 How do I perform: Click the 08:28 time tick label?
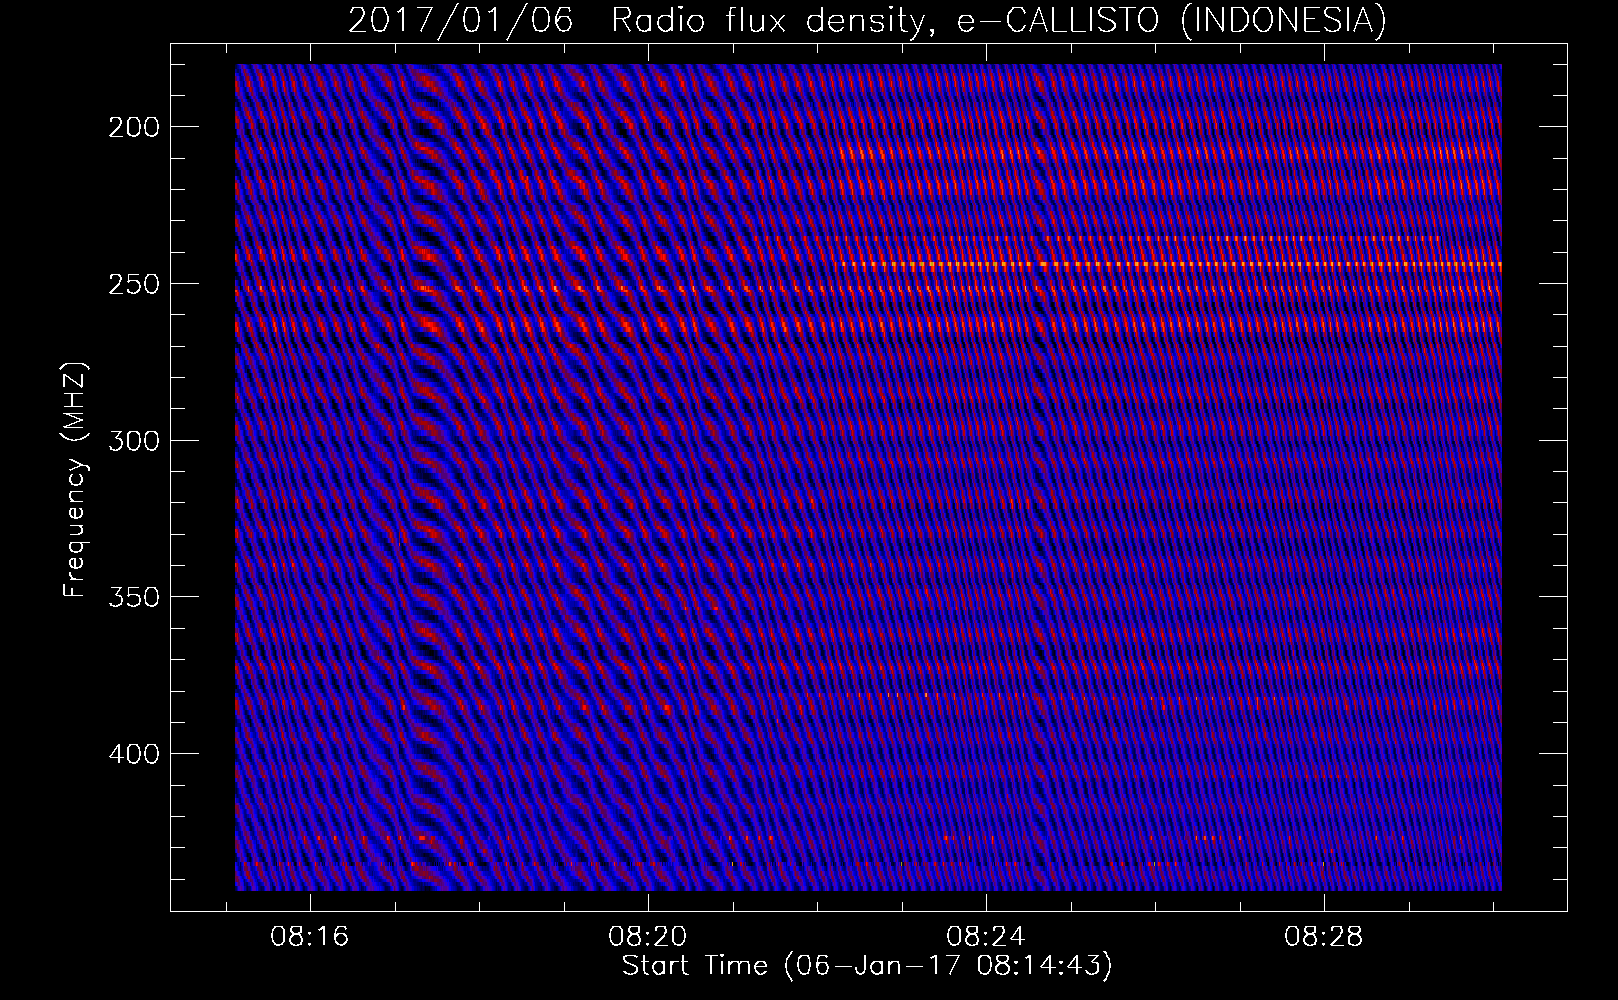pos(1324,937)
